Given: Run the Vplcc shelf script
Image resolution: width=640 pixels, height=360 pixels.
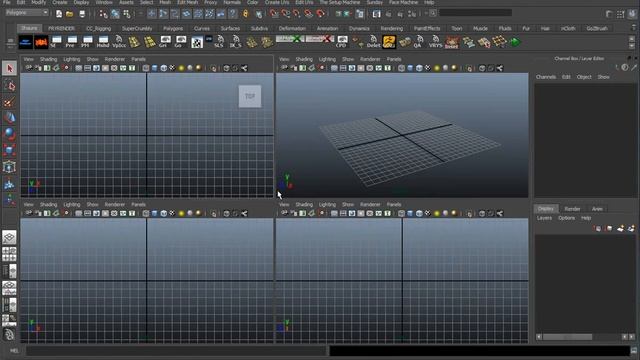Looking at the screenshot, I should 119,42.
